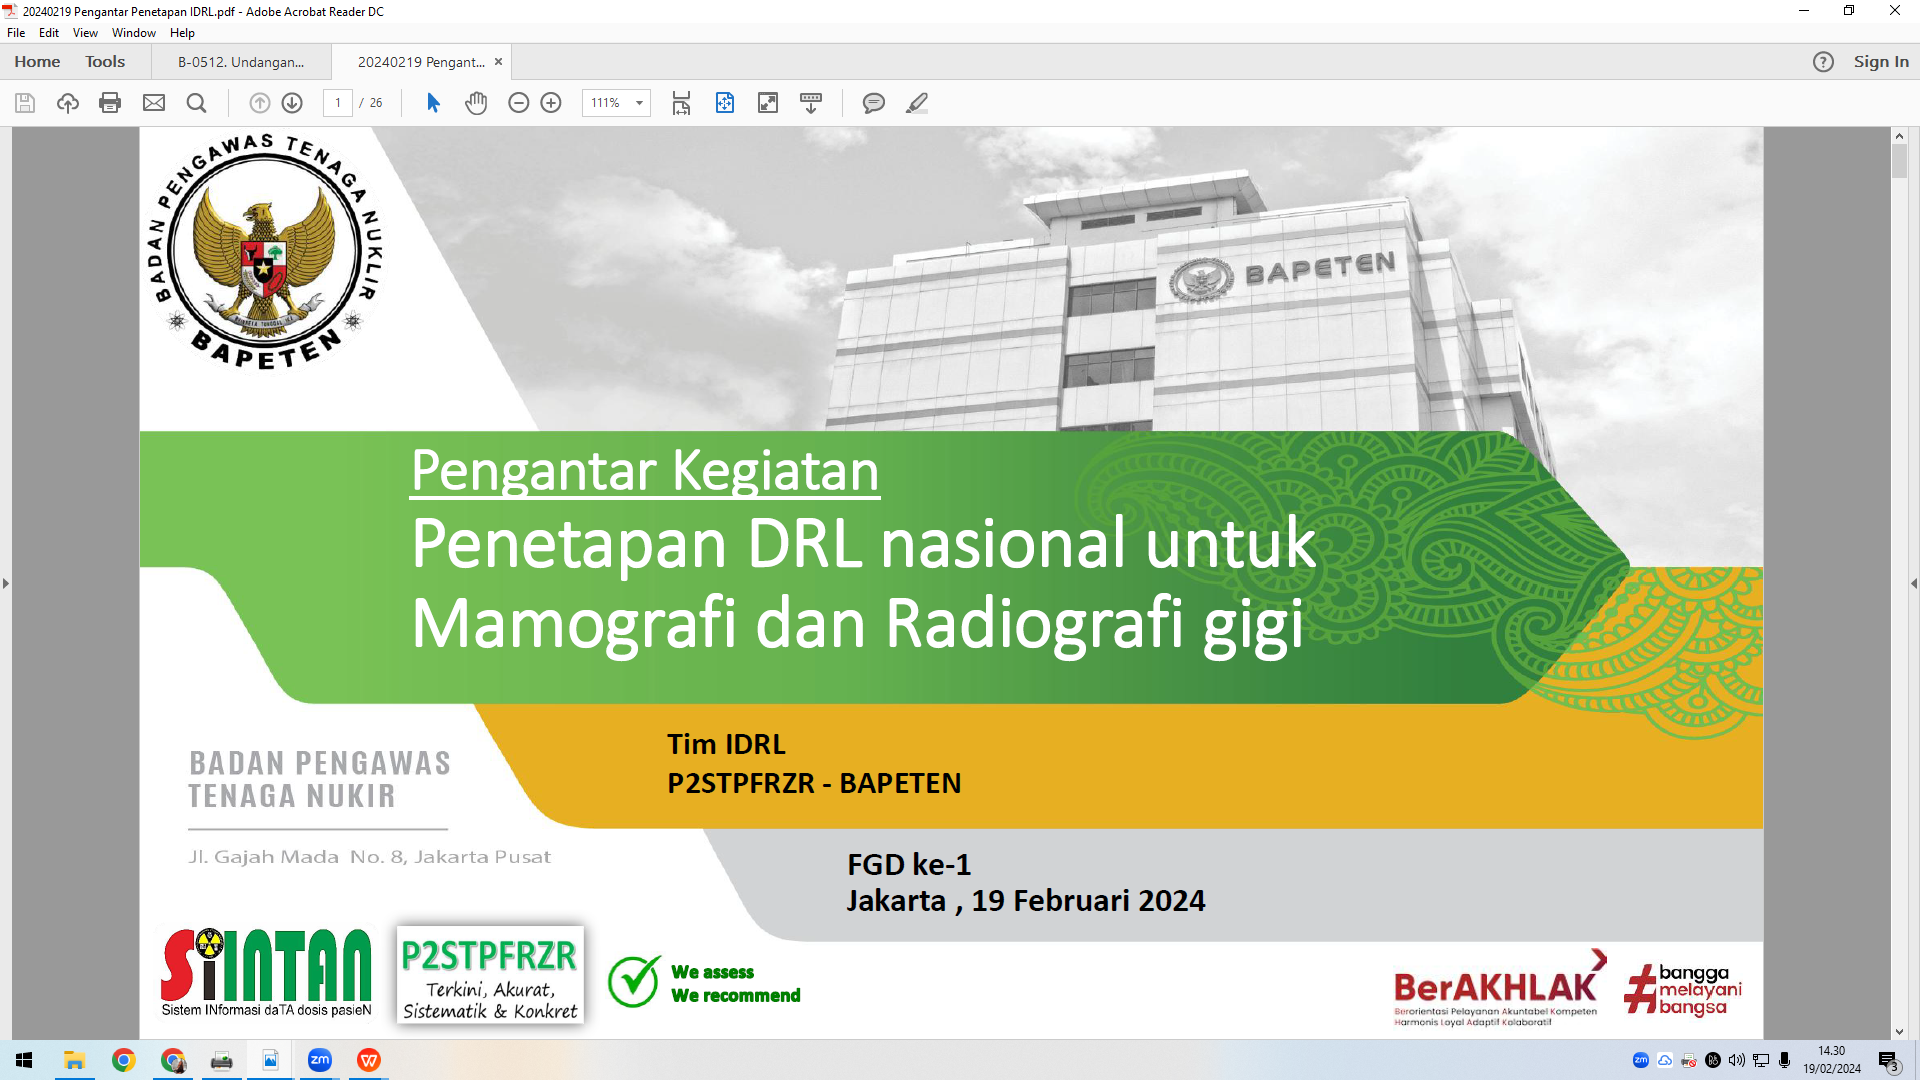This screenshot has width=1920, height=1080.
Task: Open the Help question mark icon
Action: 1824,62
